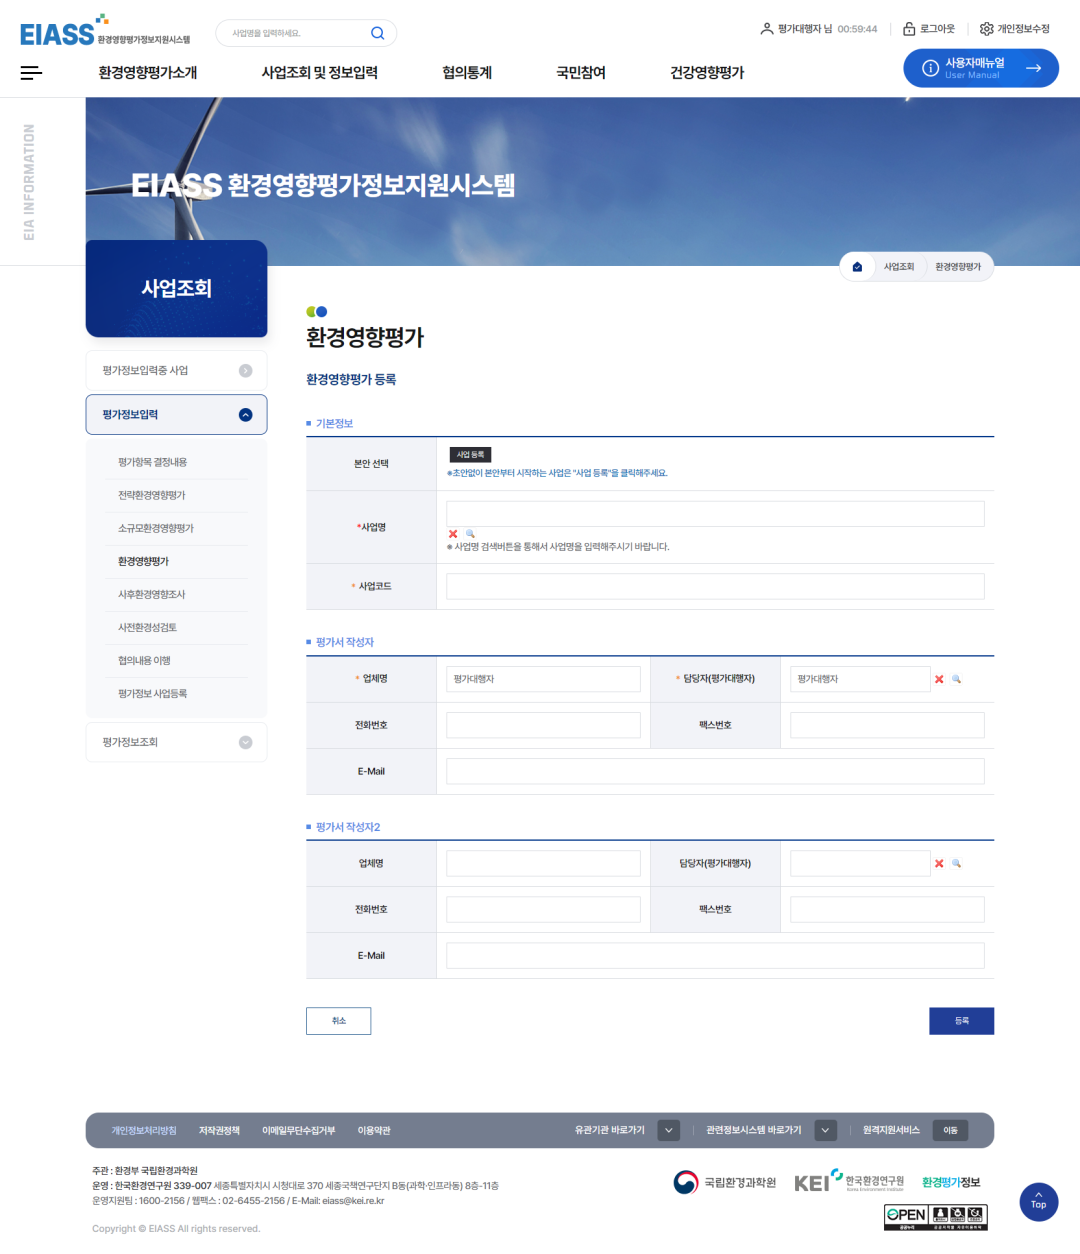Open the 협의통계 top menu

pos(467,72)
